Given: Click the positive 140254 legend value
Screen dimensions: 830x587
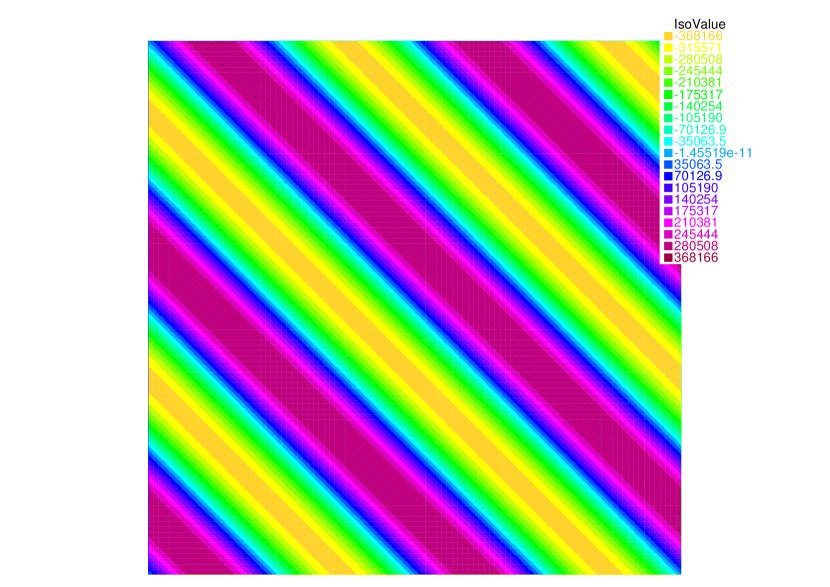Looking at the screenshot, I should pyautogui.click(x=696, y=200).
